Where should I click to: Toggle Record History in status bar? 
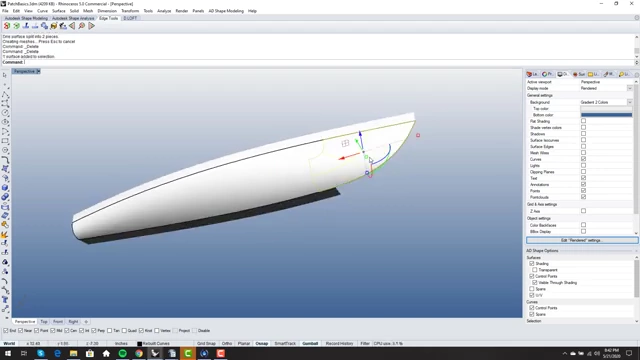click(340, 344)
